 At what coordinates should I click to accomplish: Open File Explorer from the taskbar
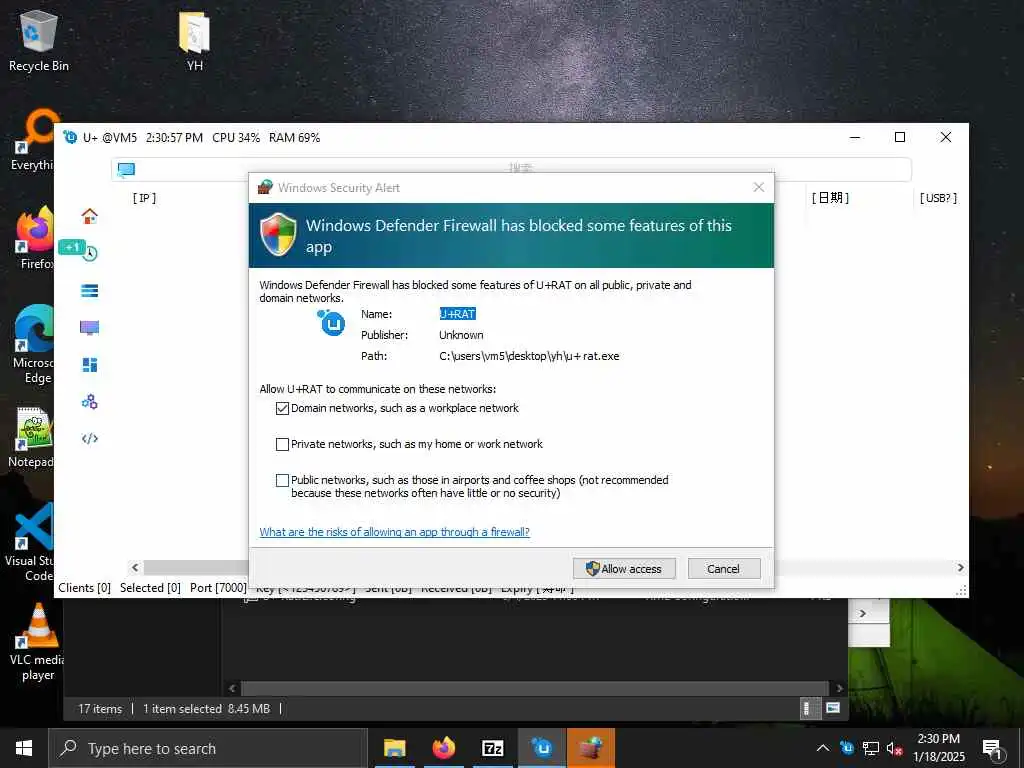click(394, 748)
